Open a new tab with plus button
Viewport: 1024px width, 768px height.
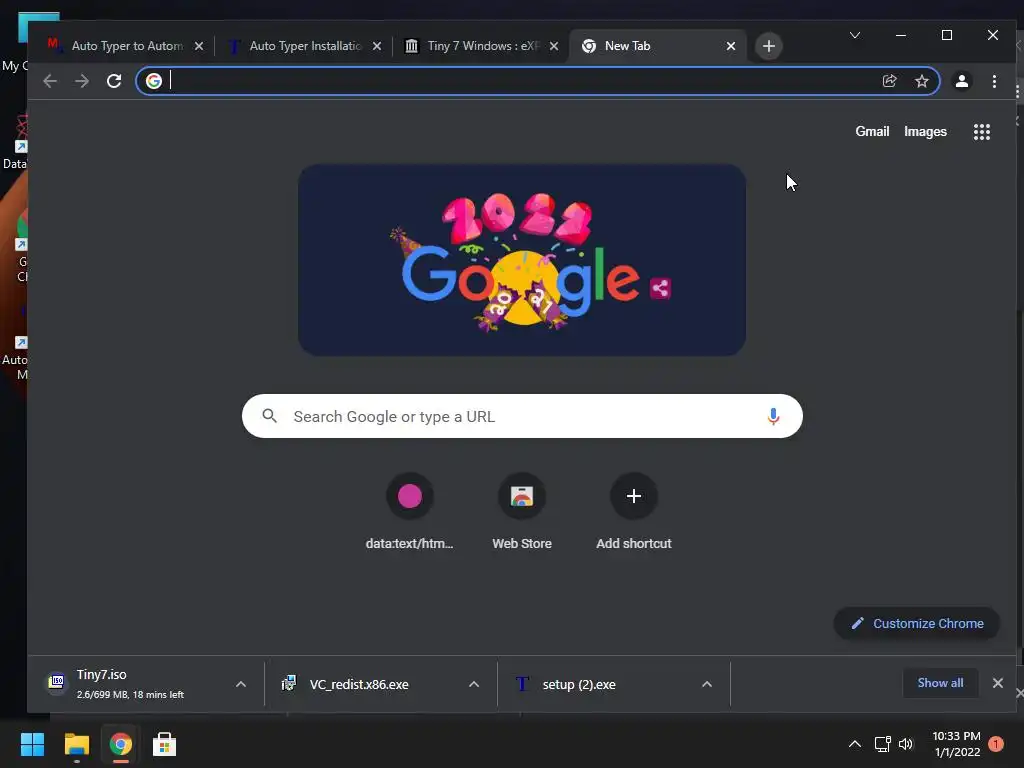point(769,46)
